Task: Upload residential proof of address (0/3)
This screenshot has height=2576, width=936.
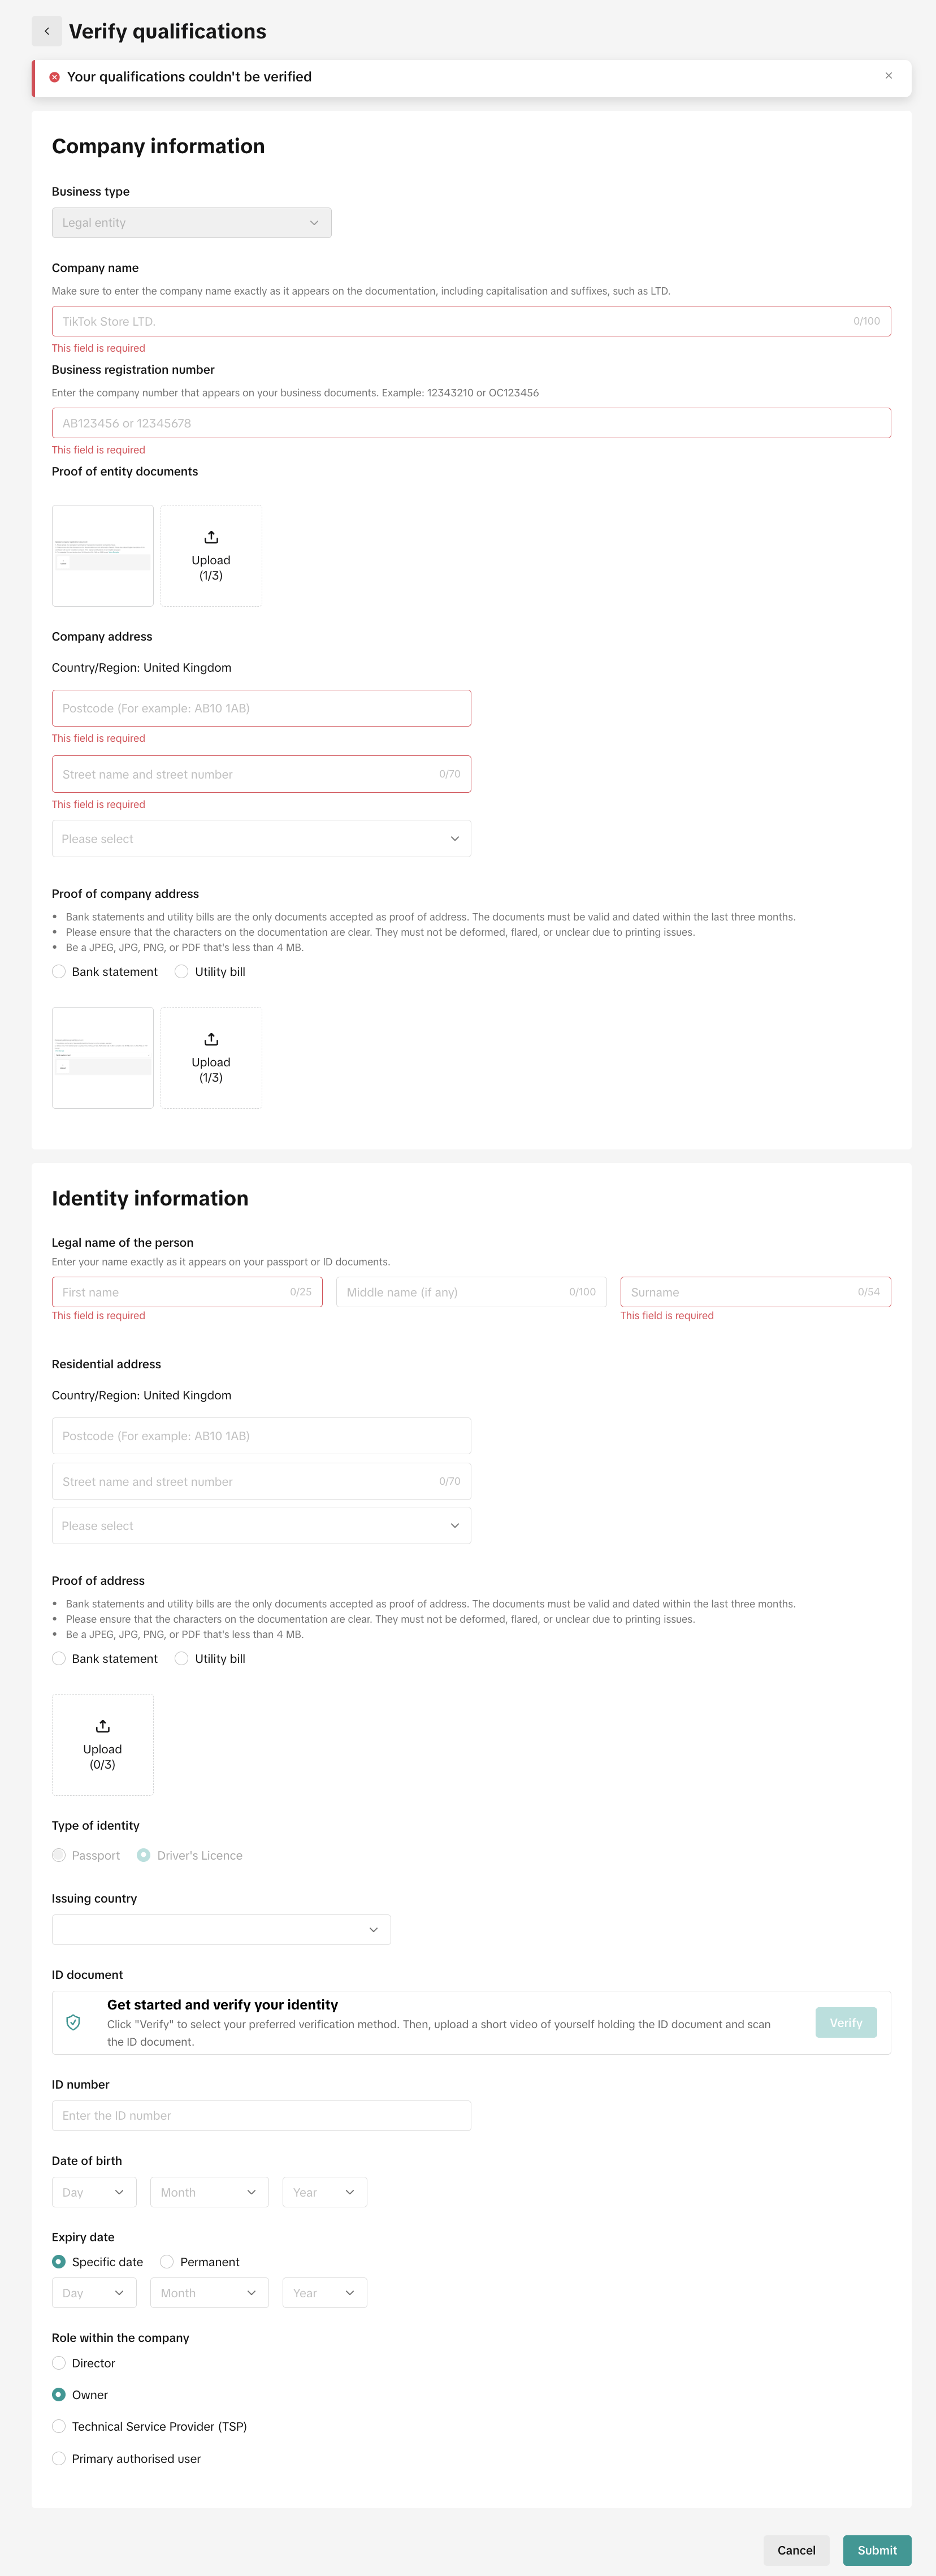Action: [103, 1745]
